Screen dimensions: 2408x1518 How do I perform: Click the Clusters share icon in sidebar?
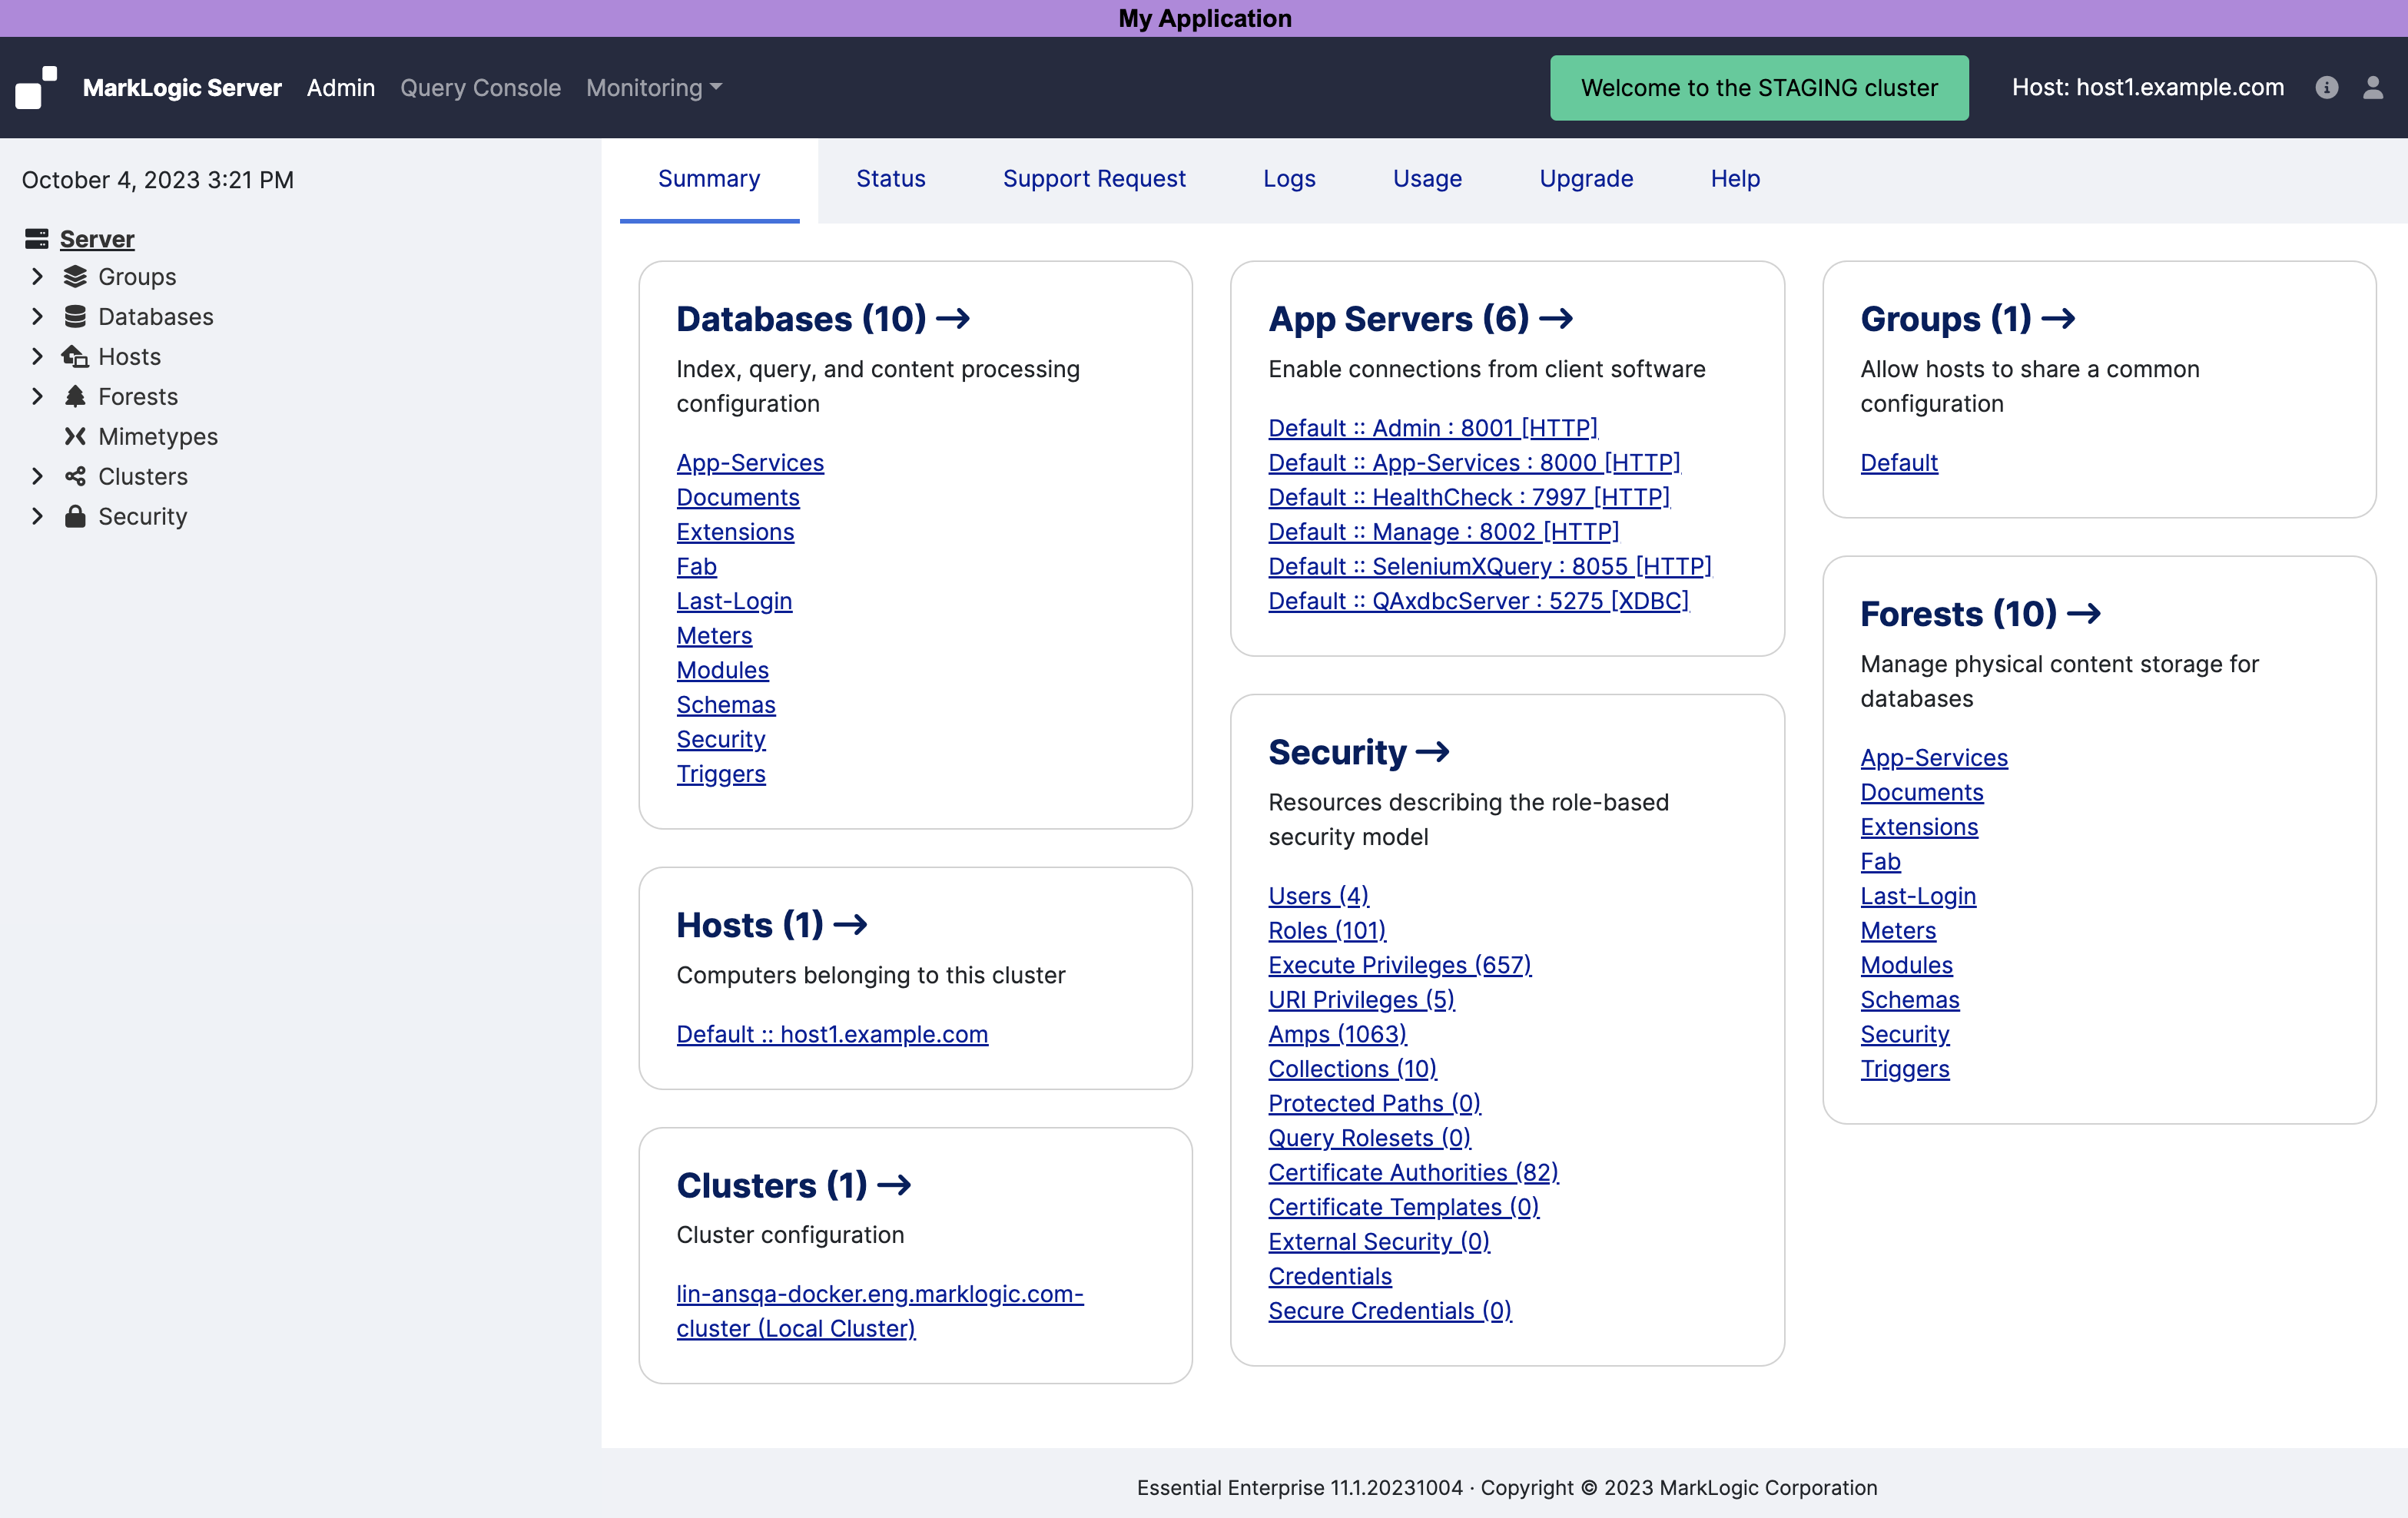click(x=75, y=476)
